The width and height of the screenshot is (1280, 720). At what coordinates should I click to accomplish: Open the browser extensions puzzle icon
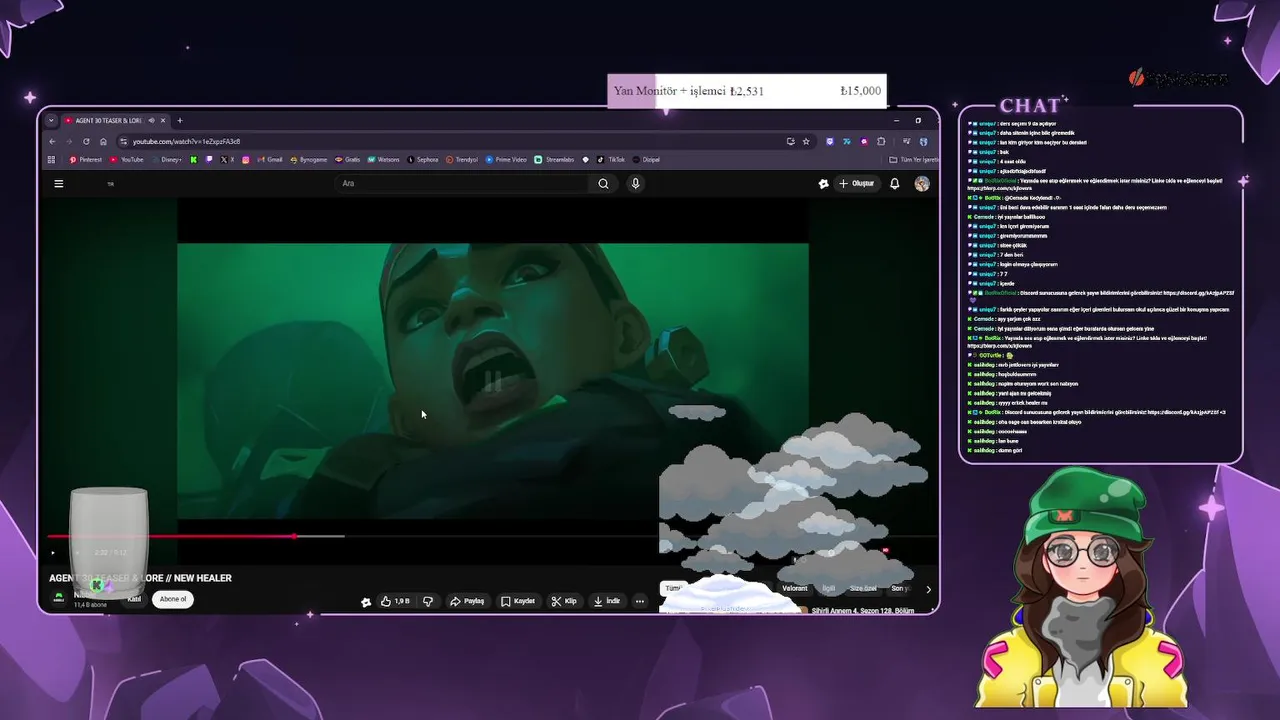pos(881,141)
